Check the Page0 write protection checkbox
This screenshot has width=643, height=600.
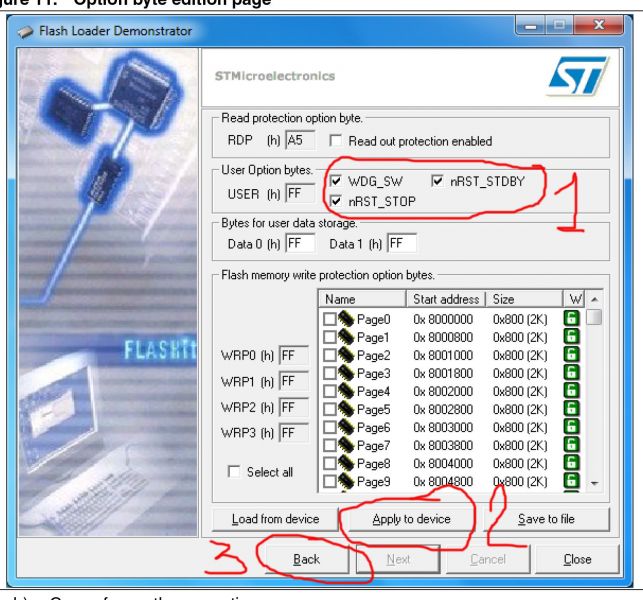point(330,319)
